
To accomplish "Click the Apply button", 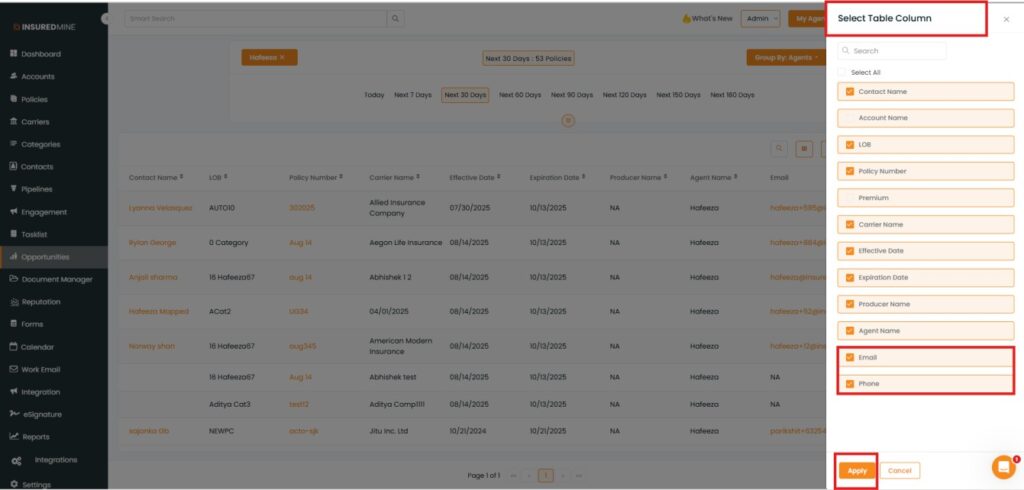I will coord(857,470).
